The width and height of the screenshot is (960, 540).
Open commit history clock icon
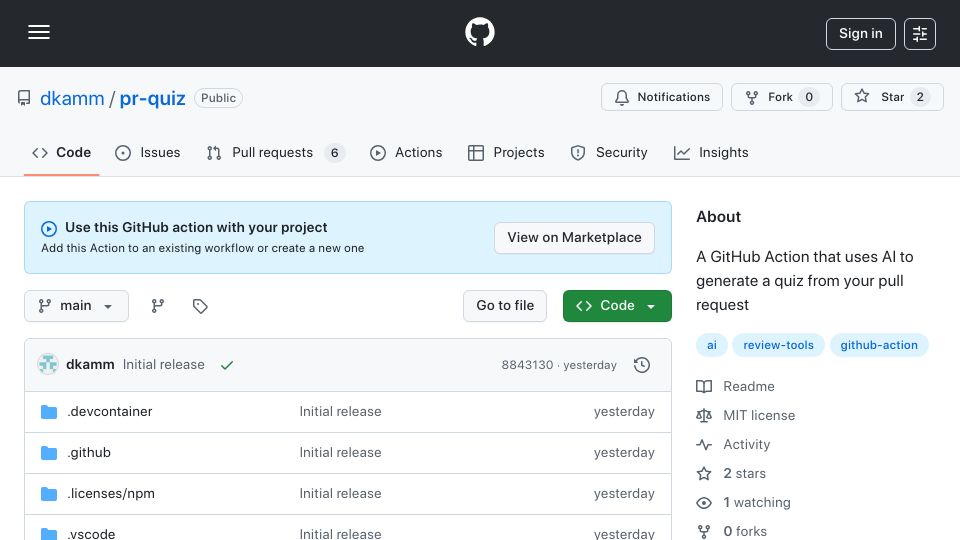point(642,365)
